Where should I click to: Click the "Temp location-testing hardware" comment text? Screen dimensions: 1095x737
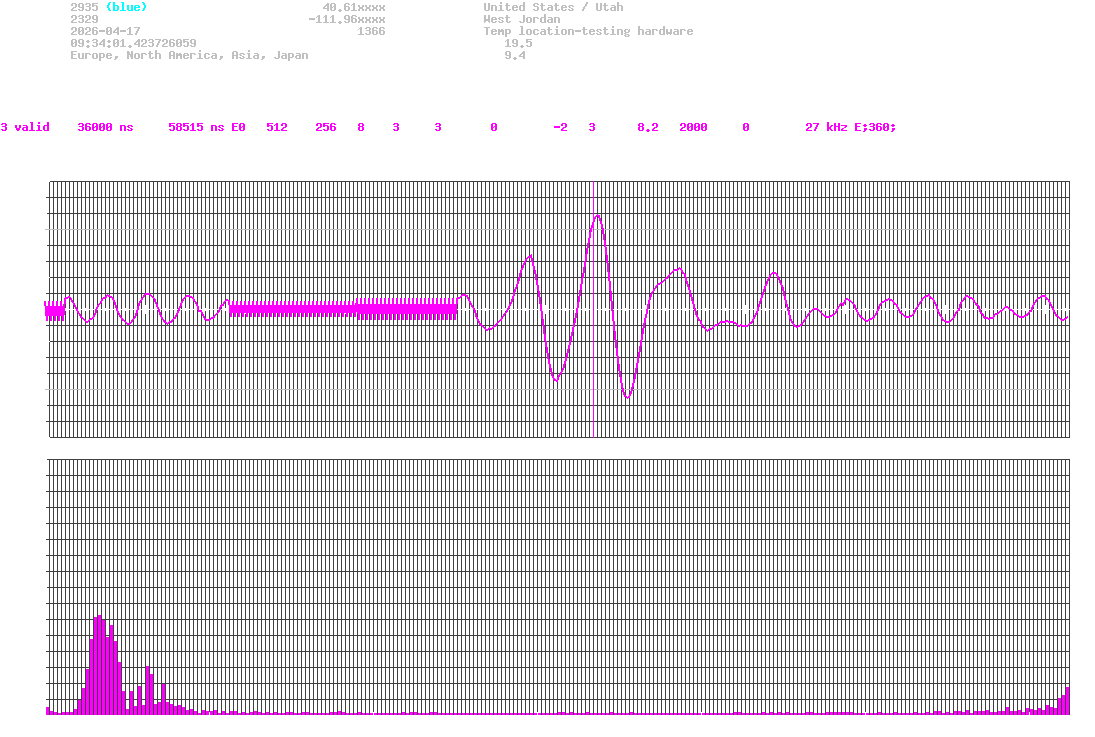(x=588, y=31)
